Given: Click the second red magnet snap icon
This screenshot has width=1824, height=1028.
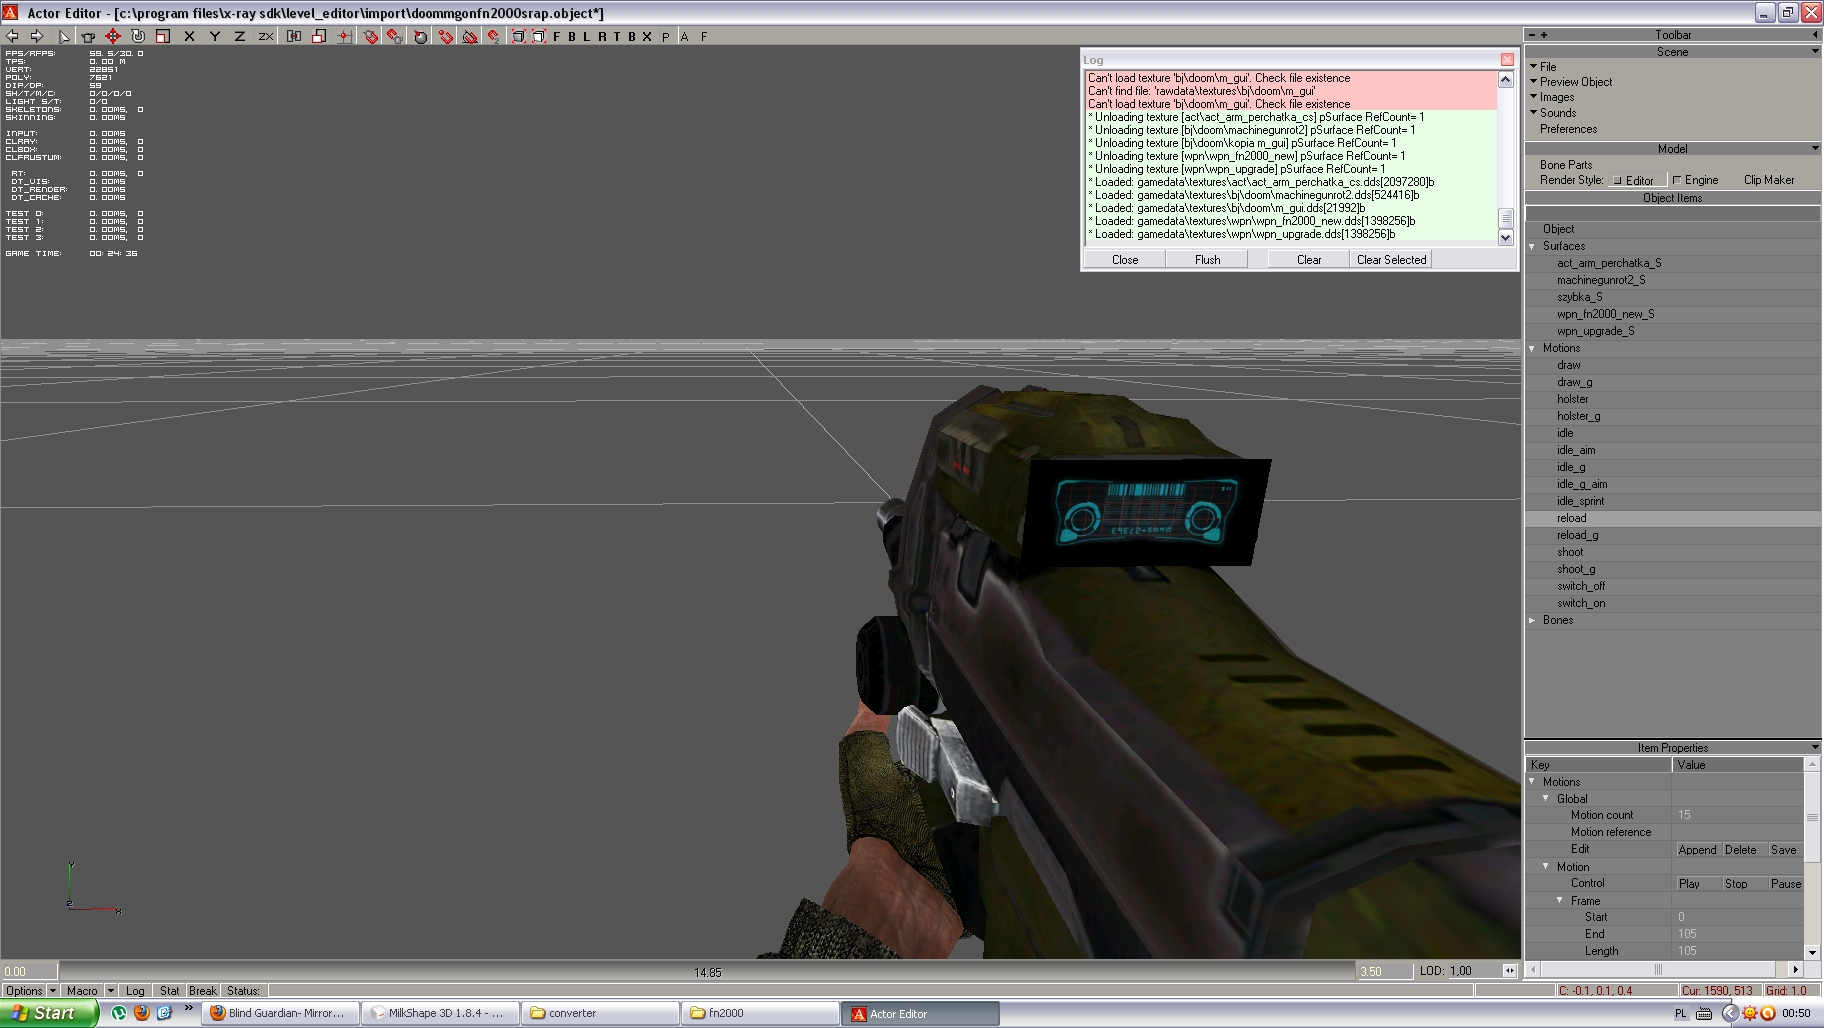Looking at the screenshot, I should click(x=396, y=36).
